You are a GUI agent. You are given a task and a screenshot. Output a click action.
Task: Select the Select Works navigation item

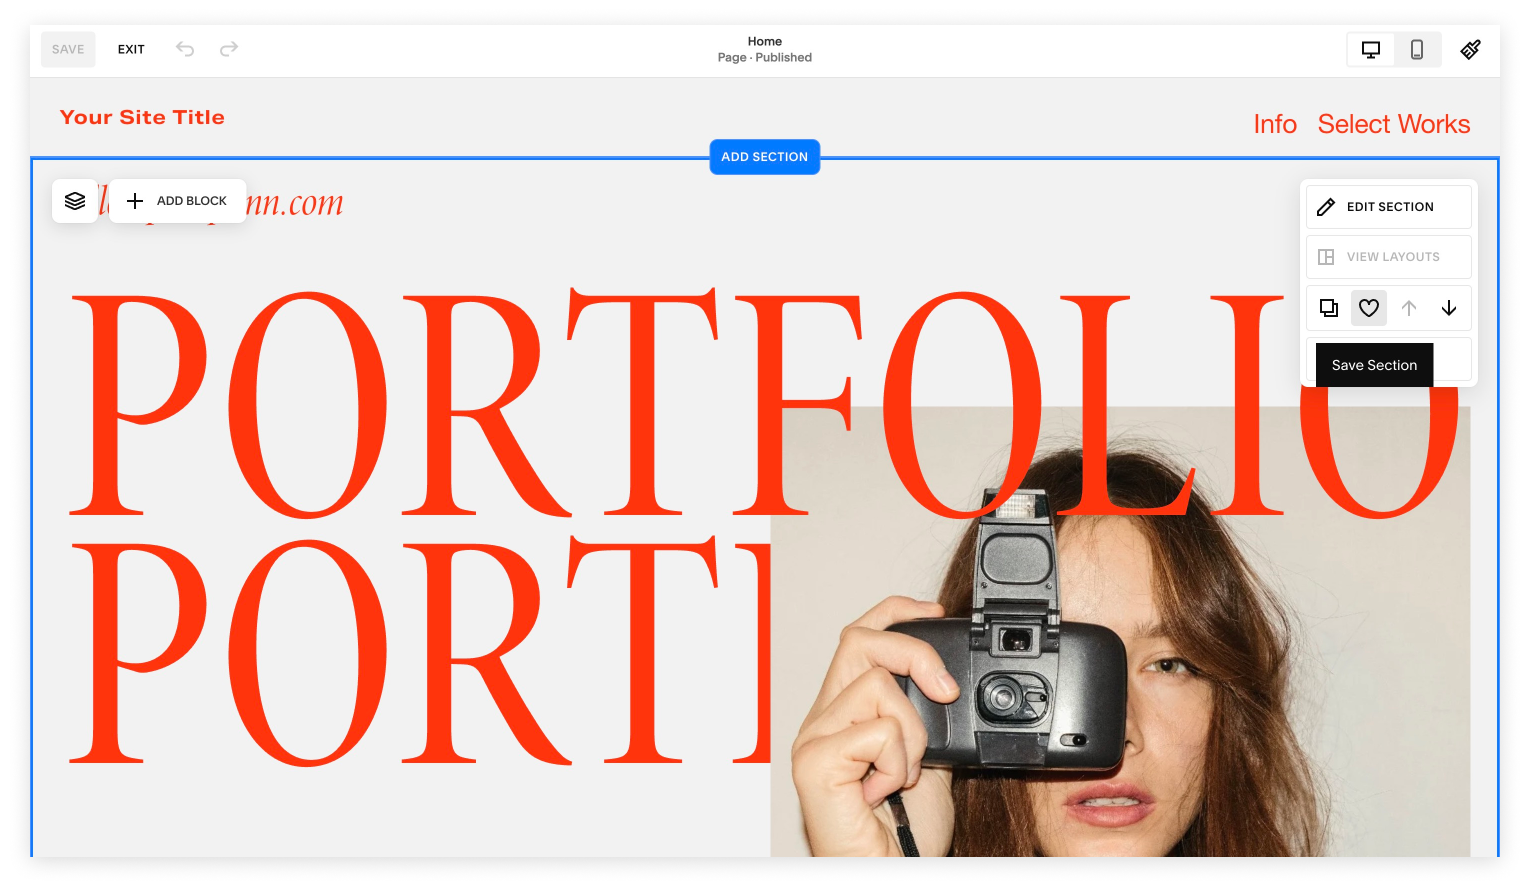click(1394, 124)
